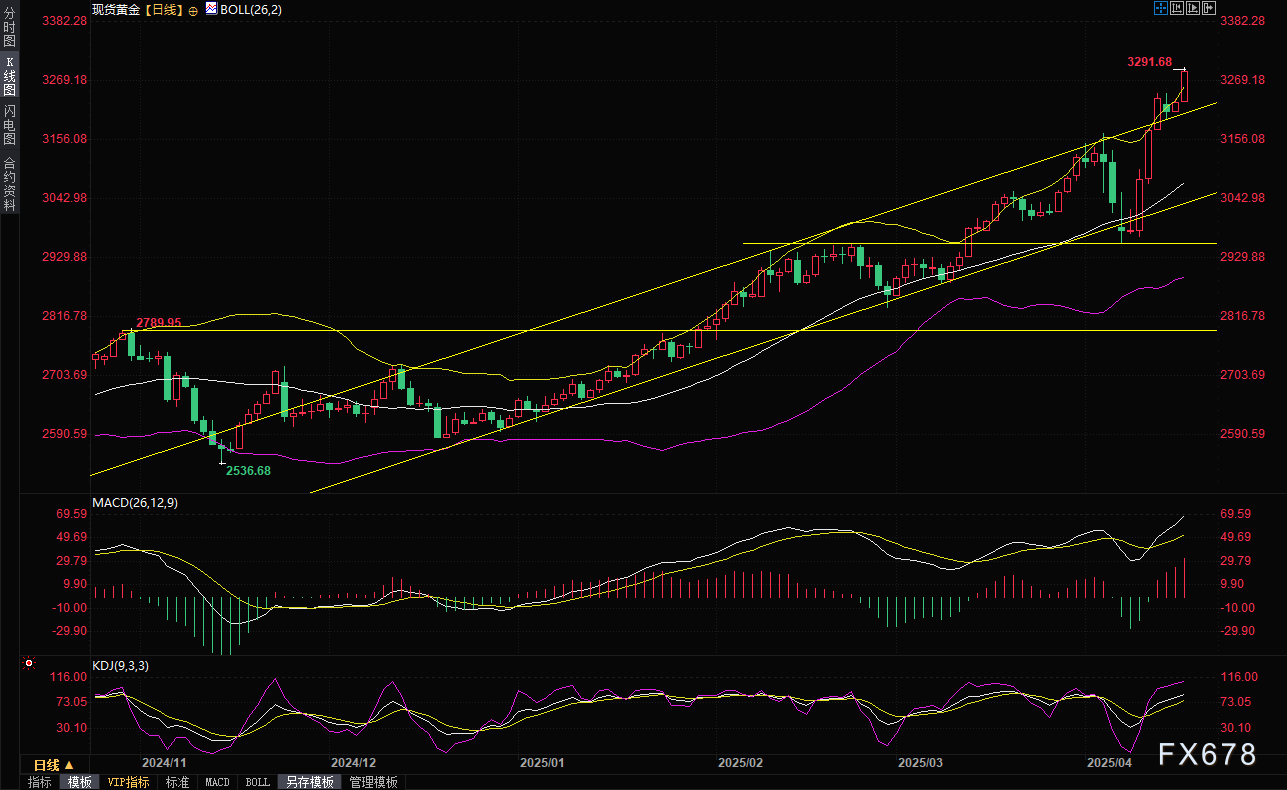Apply the 标准 template
The width and height of the screenshot is (1287, 790).
click(177, 782)
